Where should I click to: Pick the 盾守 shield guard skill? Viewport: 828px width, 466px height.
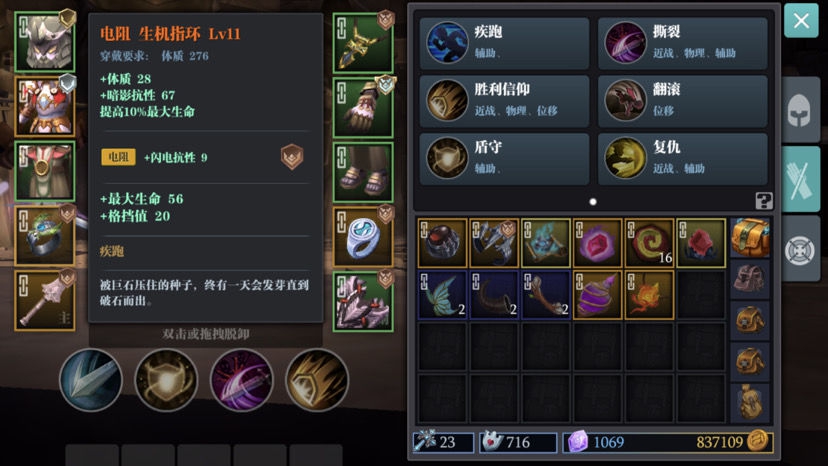coord(504,159)
